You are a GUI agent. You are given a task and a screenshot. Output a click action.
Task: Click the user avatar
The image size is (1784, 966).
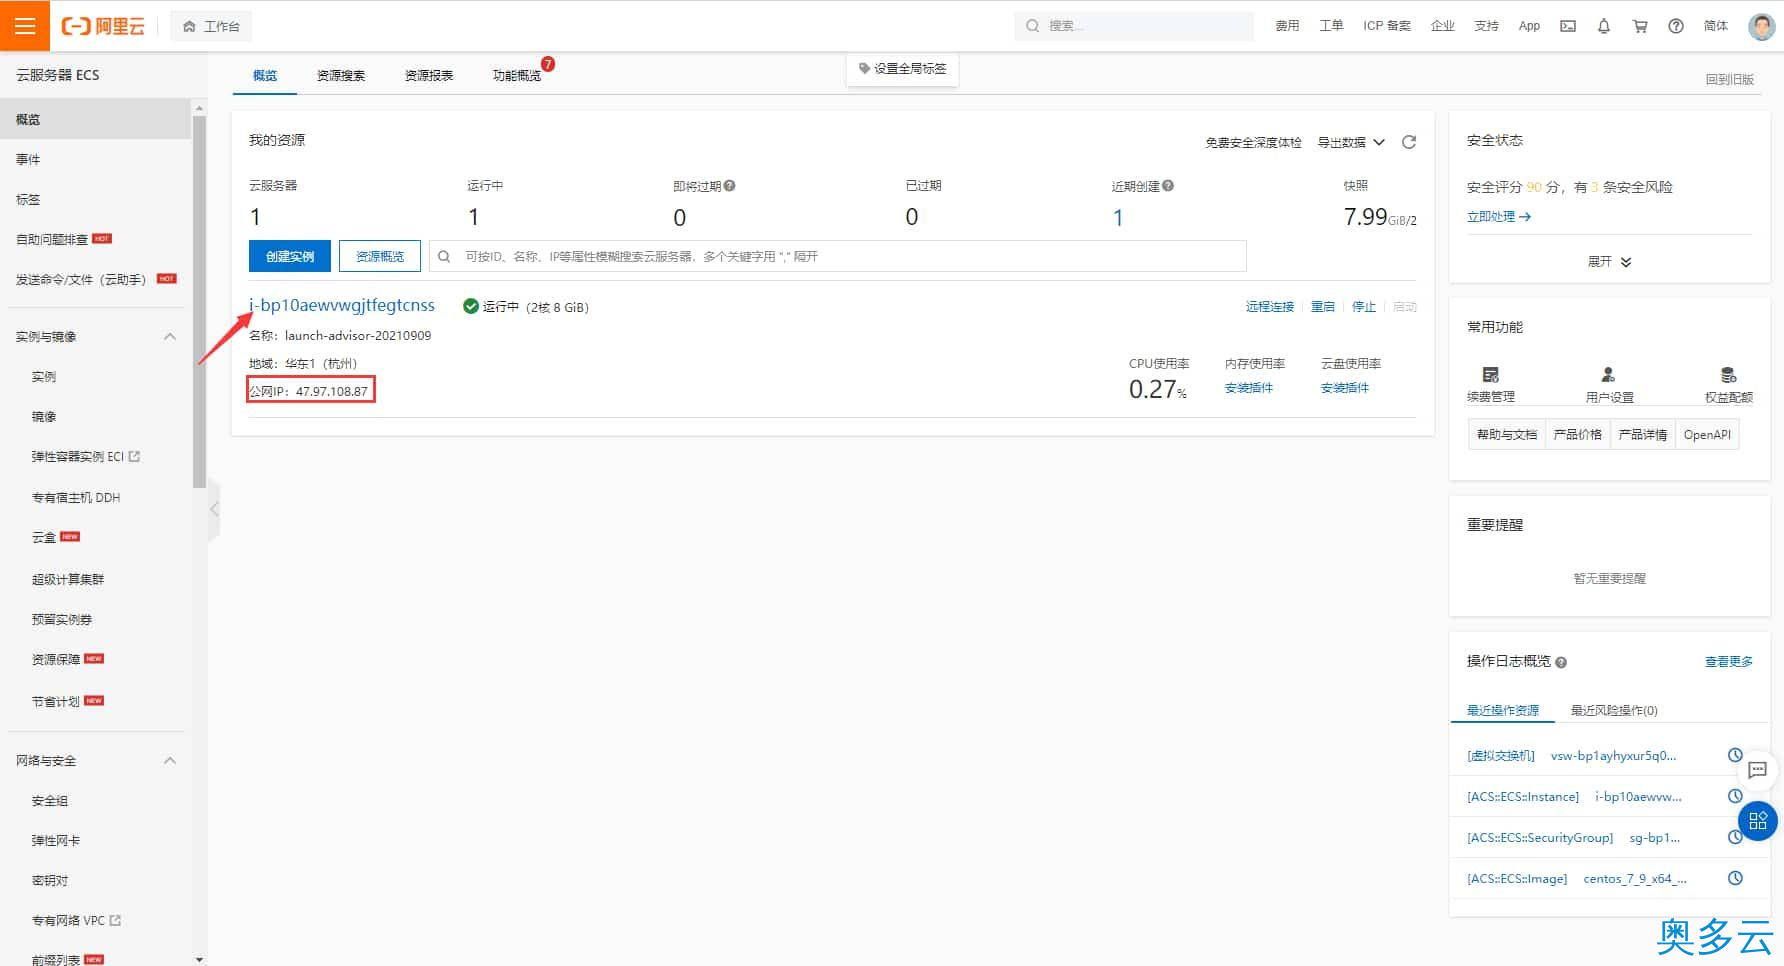pyautogui.click(x=1761, y=26)
